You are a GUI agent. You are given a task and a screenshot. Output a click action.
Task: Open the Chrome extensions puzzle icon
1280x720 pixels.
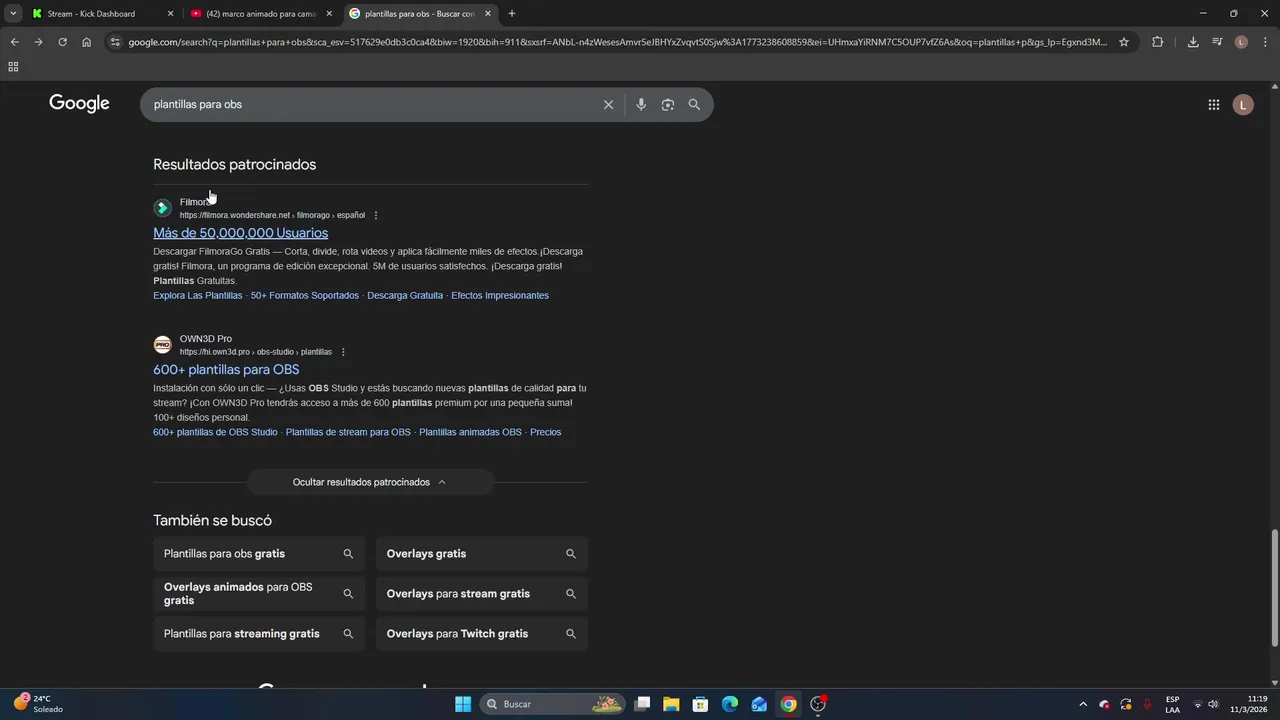tap(1158, 42)
